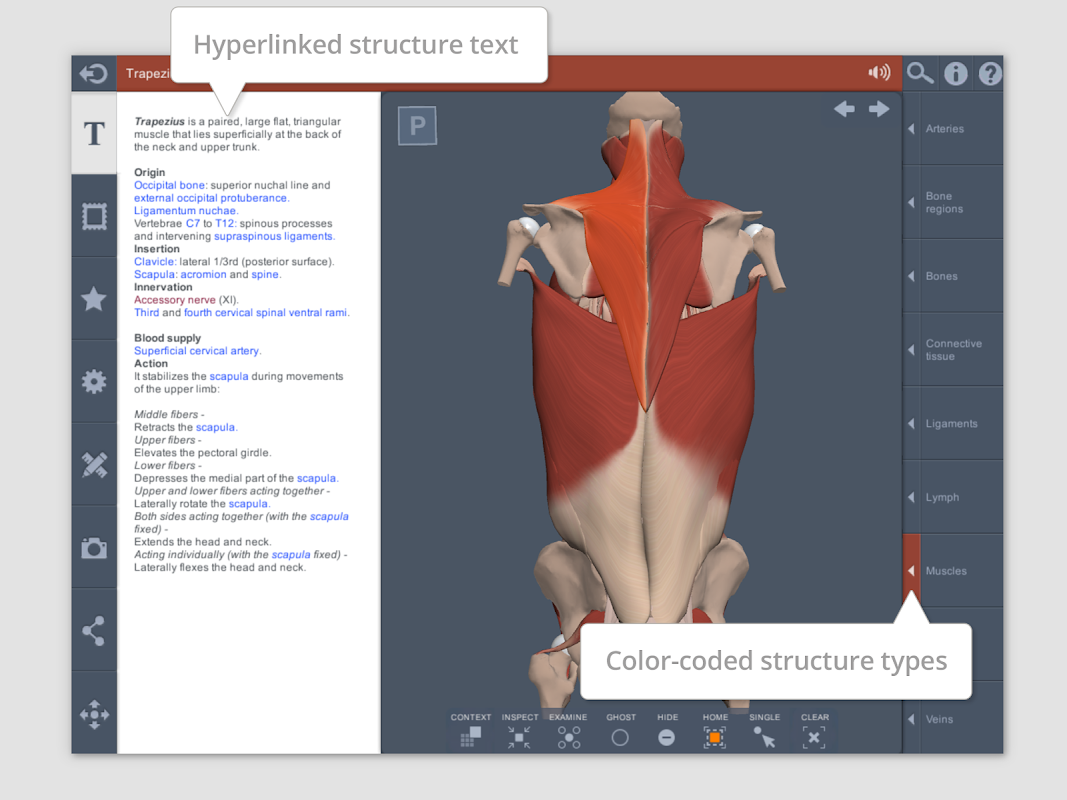1067x800 pixels.
Task: Open the C7 vertebra link
Action: click(193, 223)
